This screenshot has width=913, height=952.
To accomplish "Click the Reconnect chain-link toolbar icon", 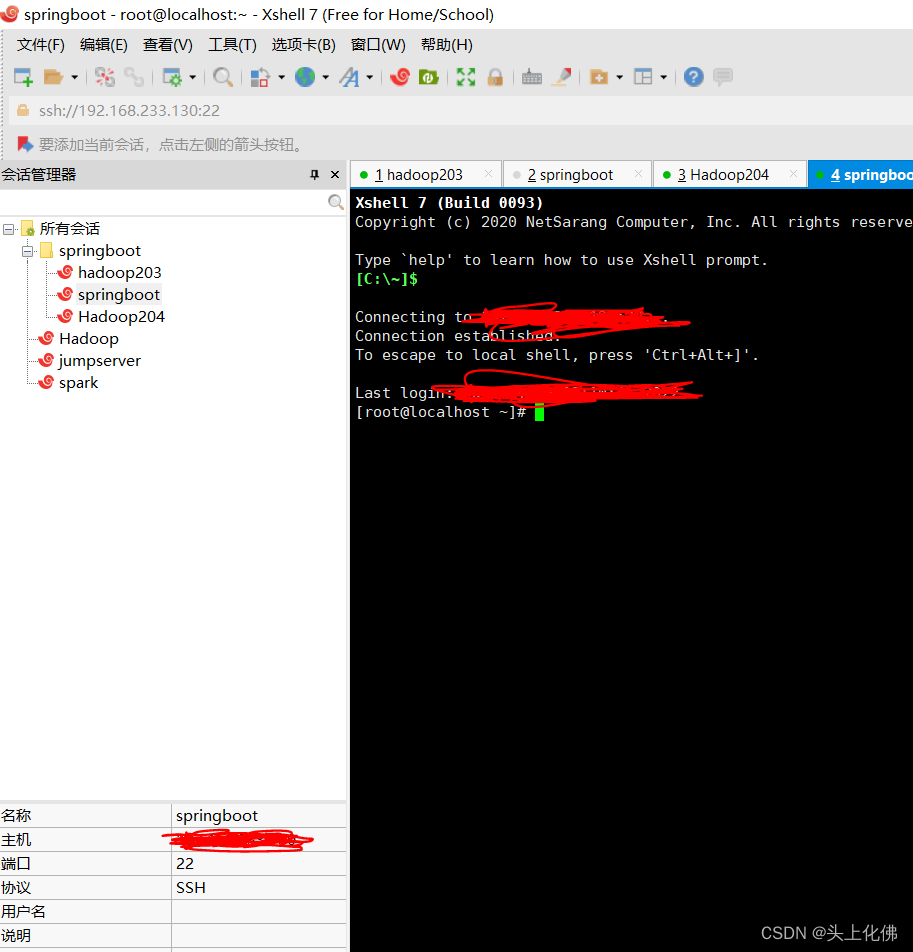I will coord(134,77).
